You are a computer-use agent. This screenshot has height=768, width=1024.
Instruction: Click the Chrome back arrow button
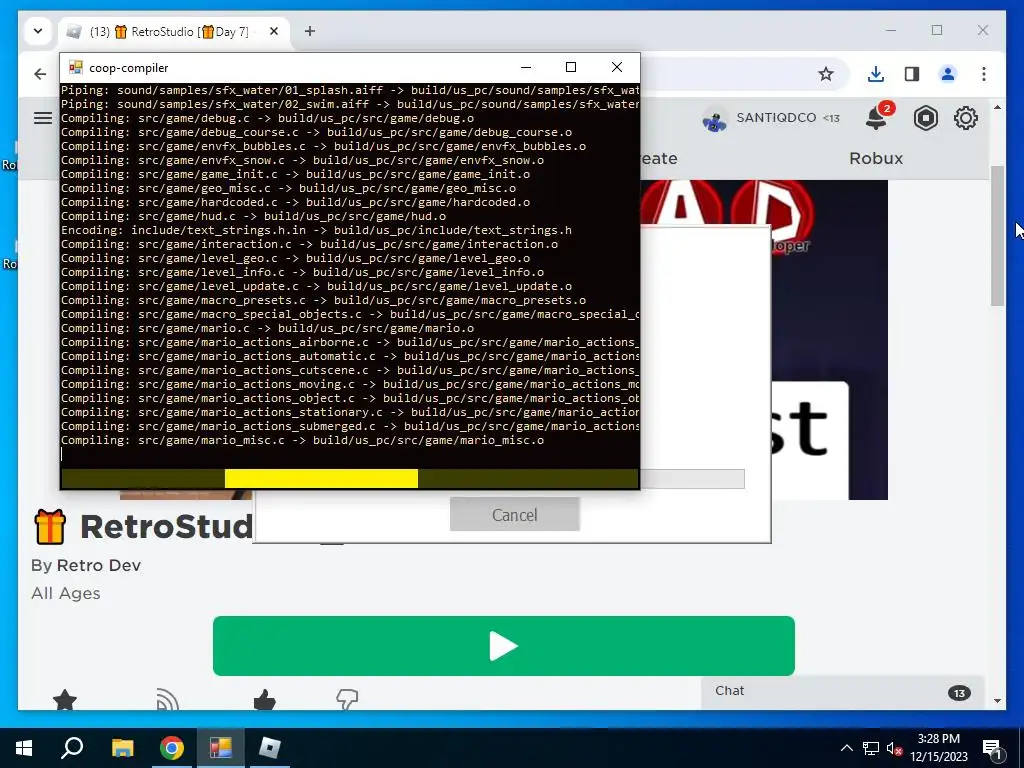(40, 74)
